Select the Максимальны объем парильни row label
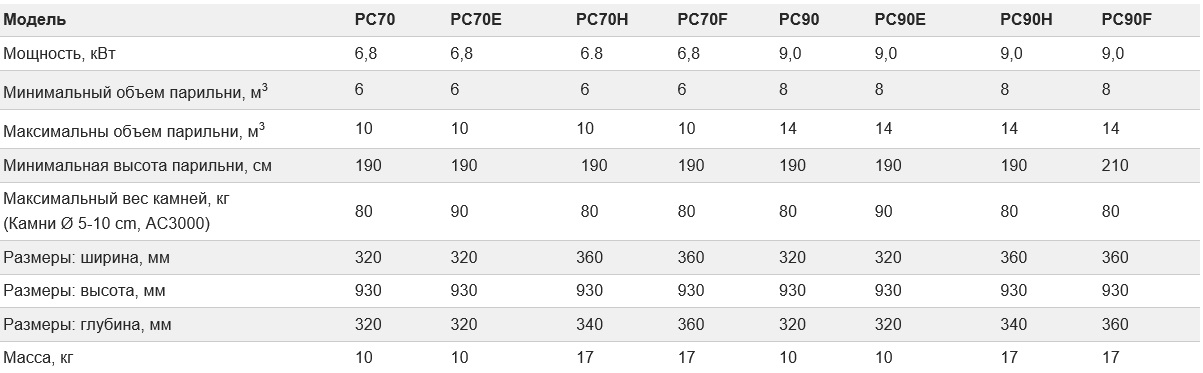The height and width of the screenshot is (373, 1203). pyautogui.click(x=134, y=130)
